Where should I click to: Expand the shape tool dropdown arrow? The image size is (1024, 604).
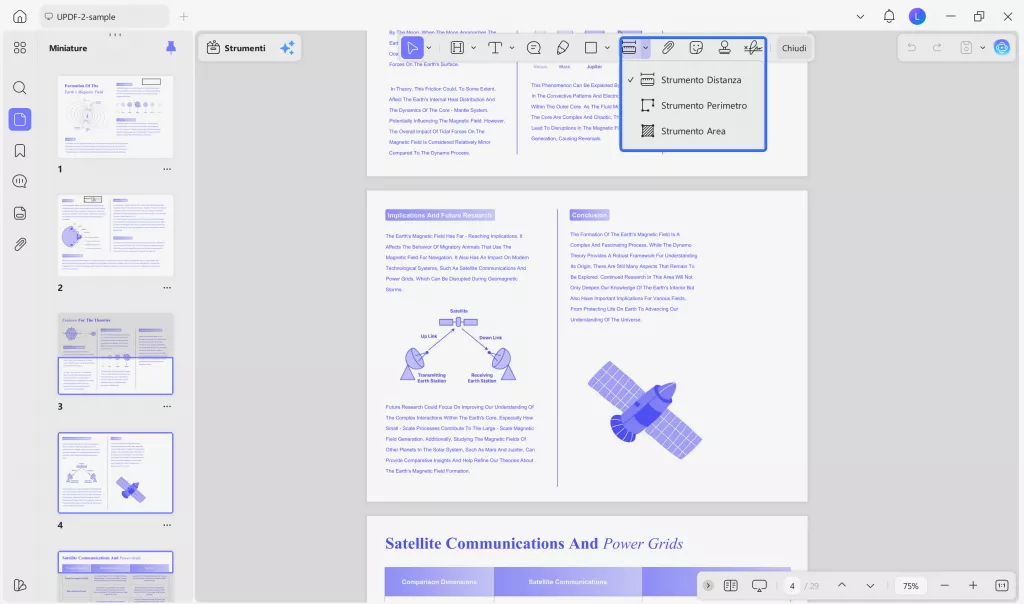click(607, 48)
